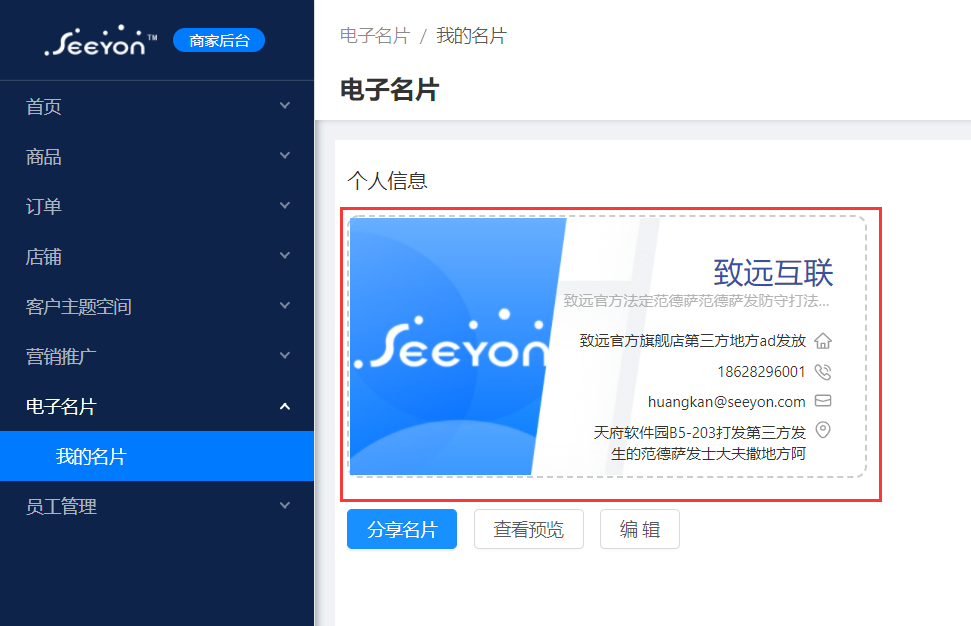Expand the 客户主题空间 chevron arrow
Viewport: 971px width, 626px height.
click(285, 305)
